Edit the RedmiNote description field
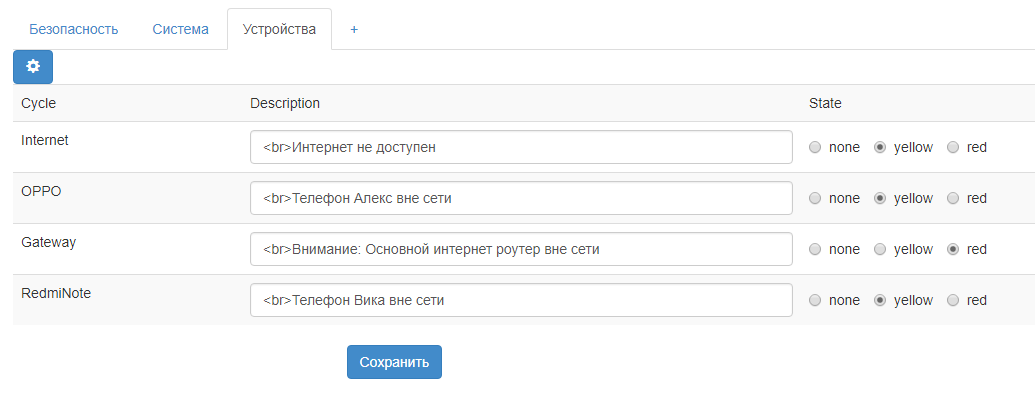The image size is (1035, 407). point(521,300)
